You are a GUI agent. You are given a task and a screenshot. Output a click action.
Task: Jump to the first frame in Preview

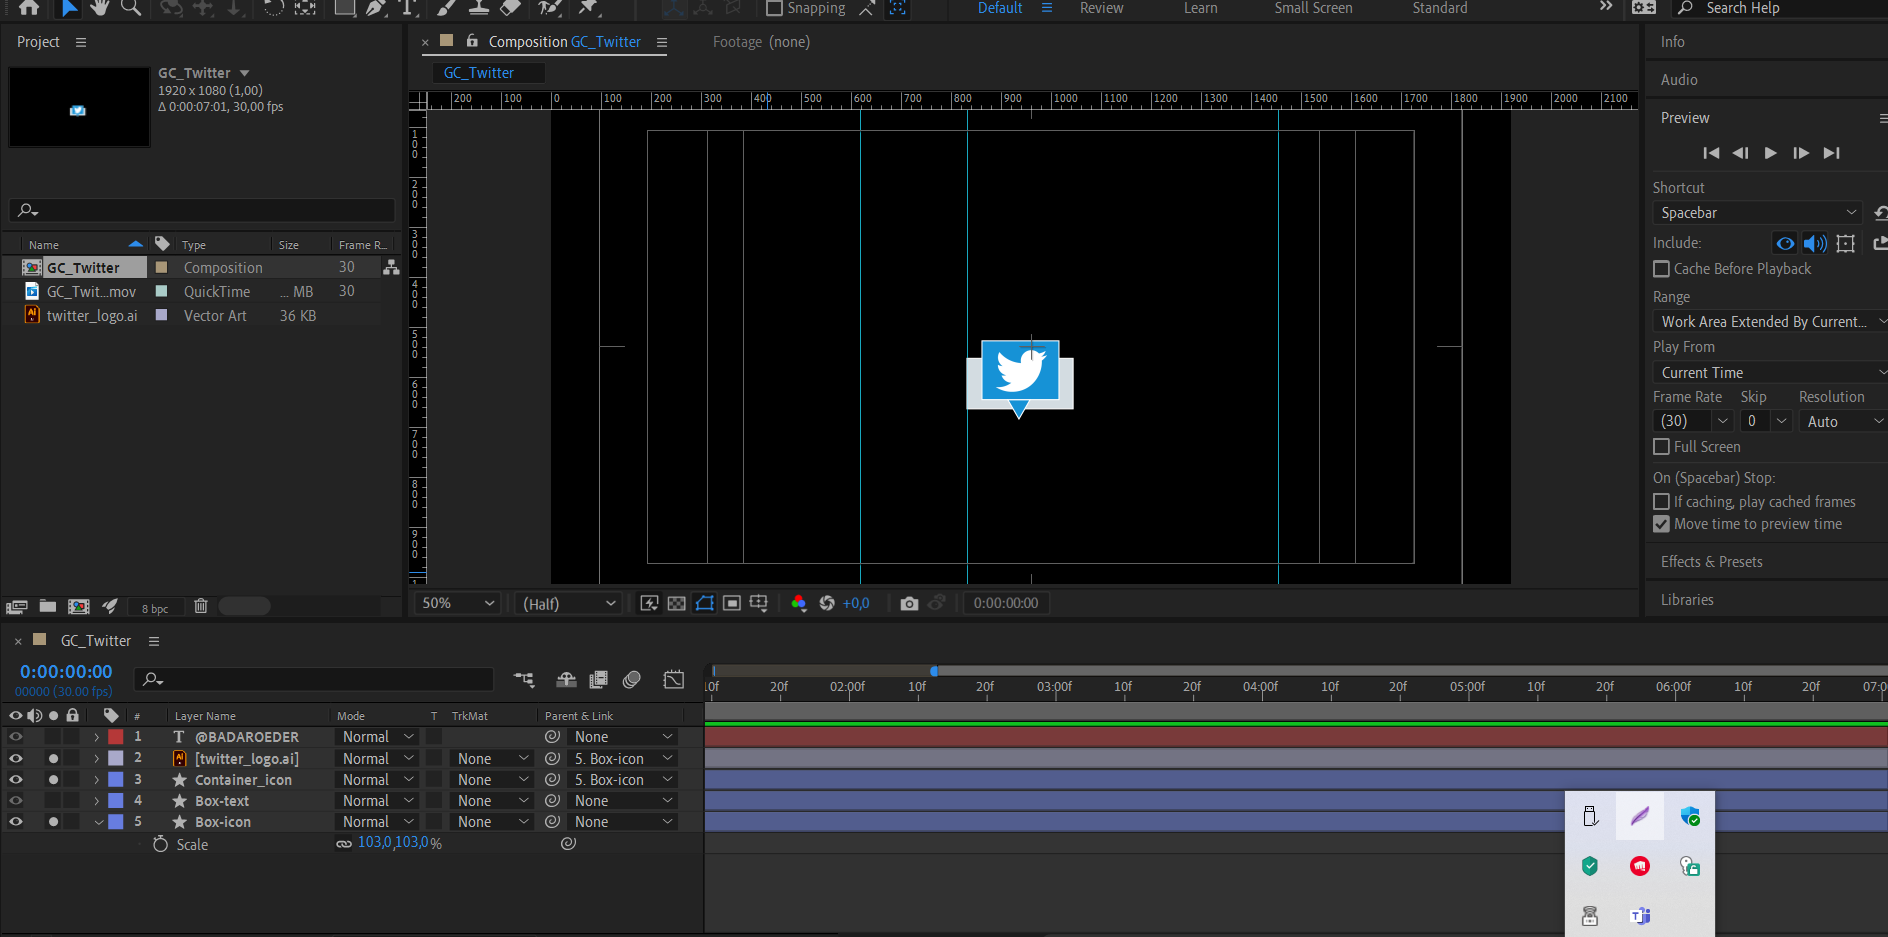click(x=1711, y=153)
